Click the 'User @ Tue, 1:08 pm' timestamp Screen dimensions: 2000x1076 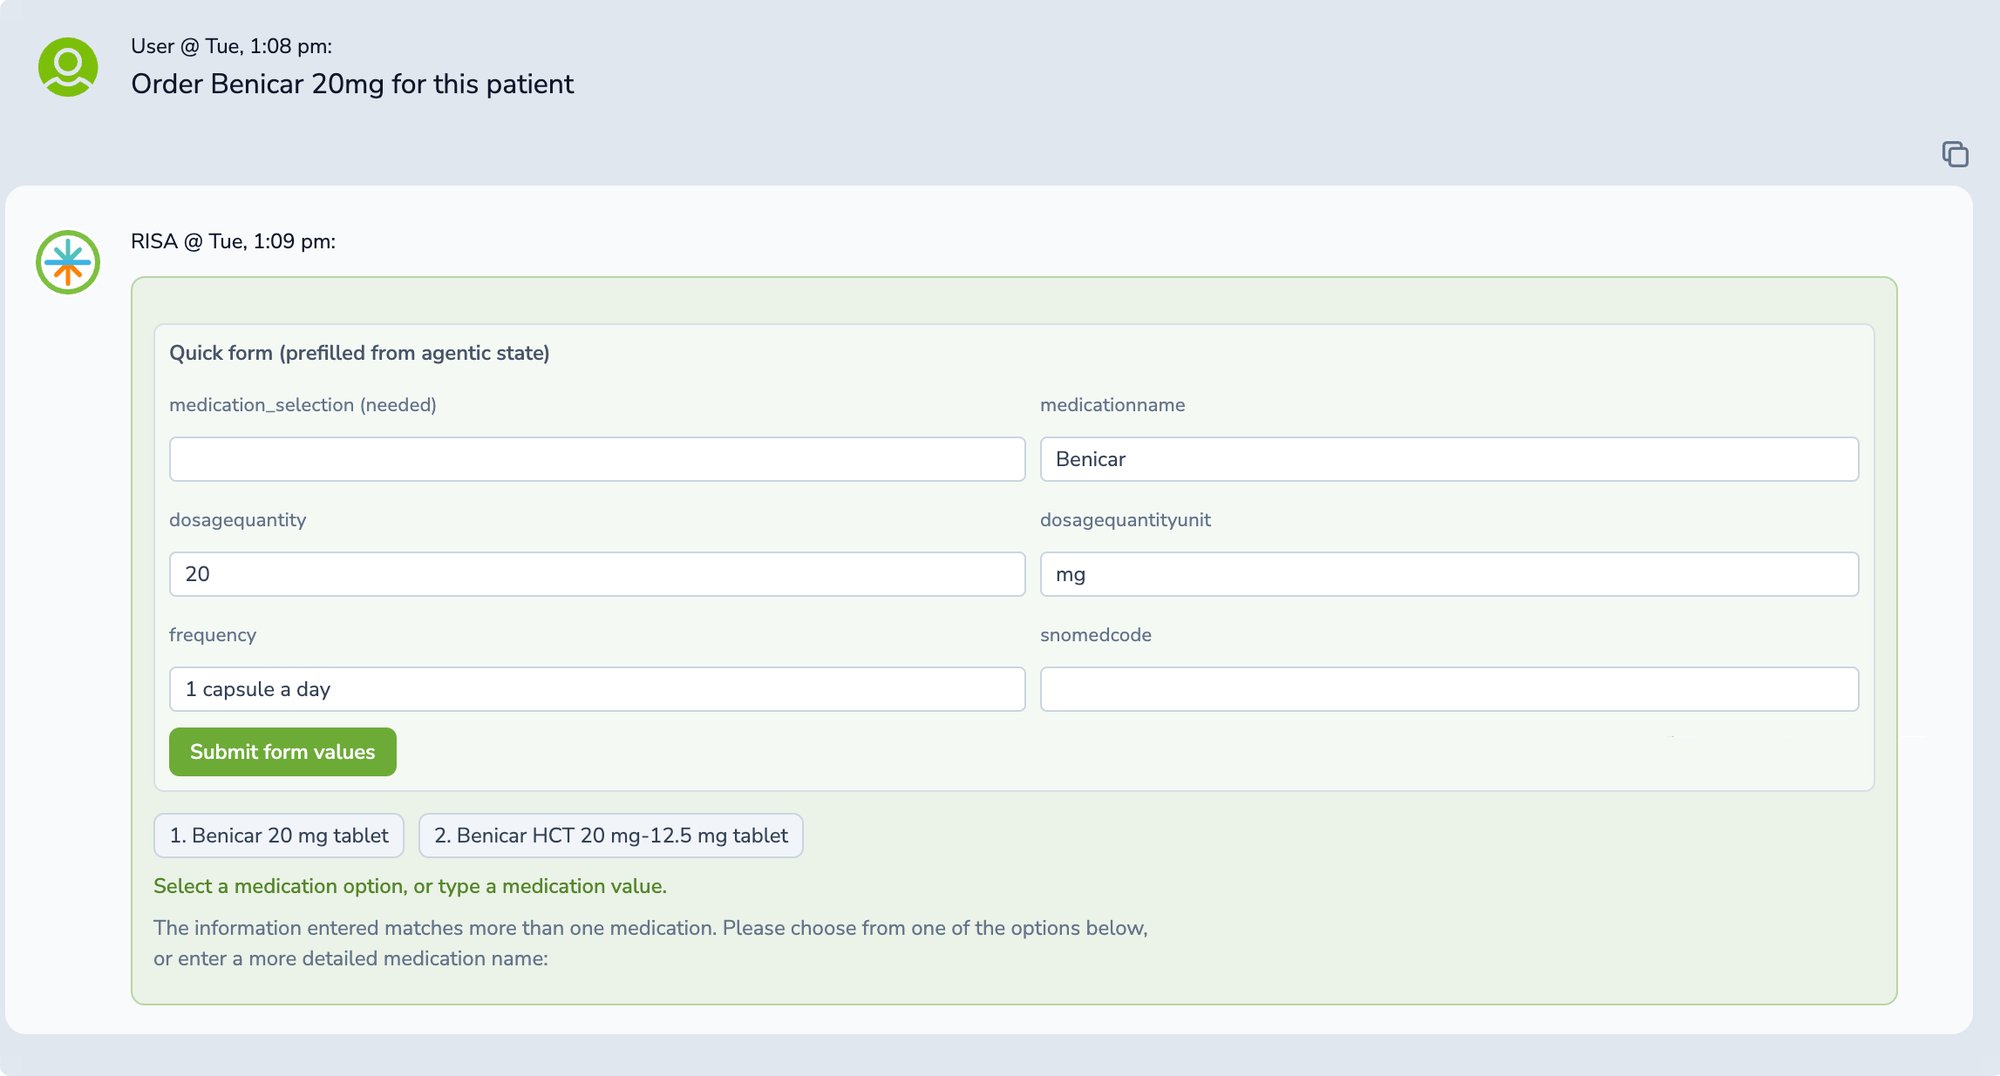231,46
